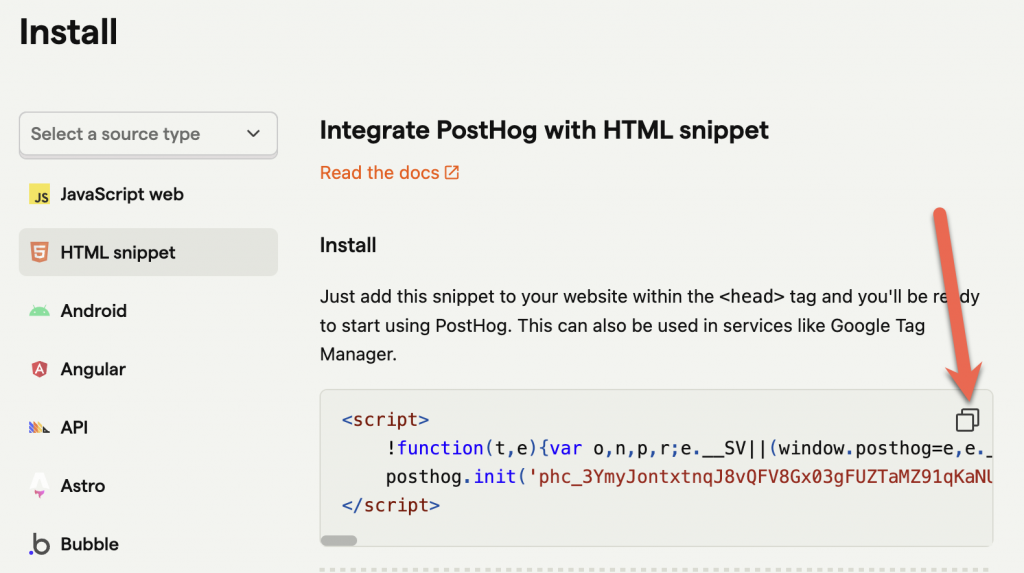The image size is (1024, 573).
Task: Select JavaScript web source
Action: click(x=148, y=194)
